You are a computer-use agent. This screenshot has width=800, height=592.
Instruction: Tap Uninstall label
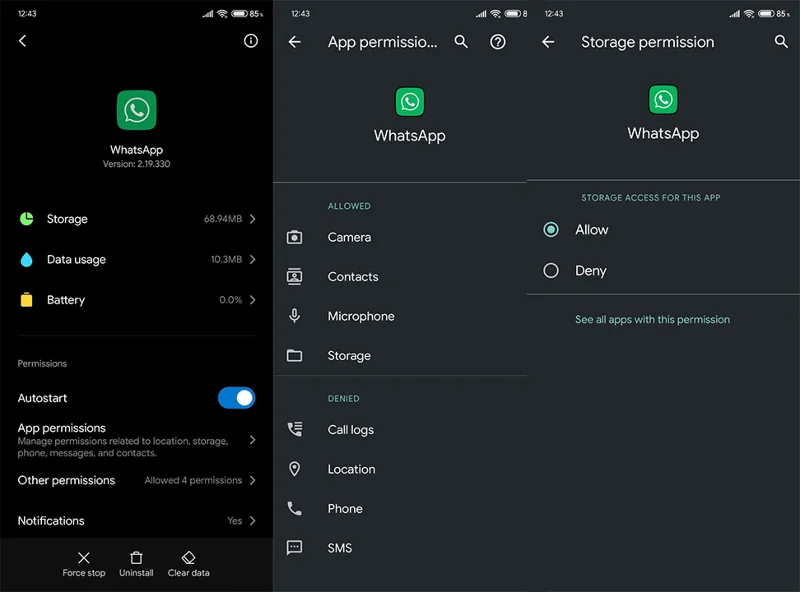(x=136, y=573)
